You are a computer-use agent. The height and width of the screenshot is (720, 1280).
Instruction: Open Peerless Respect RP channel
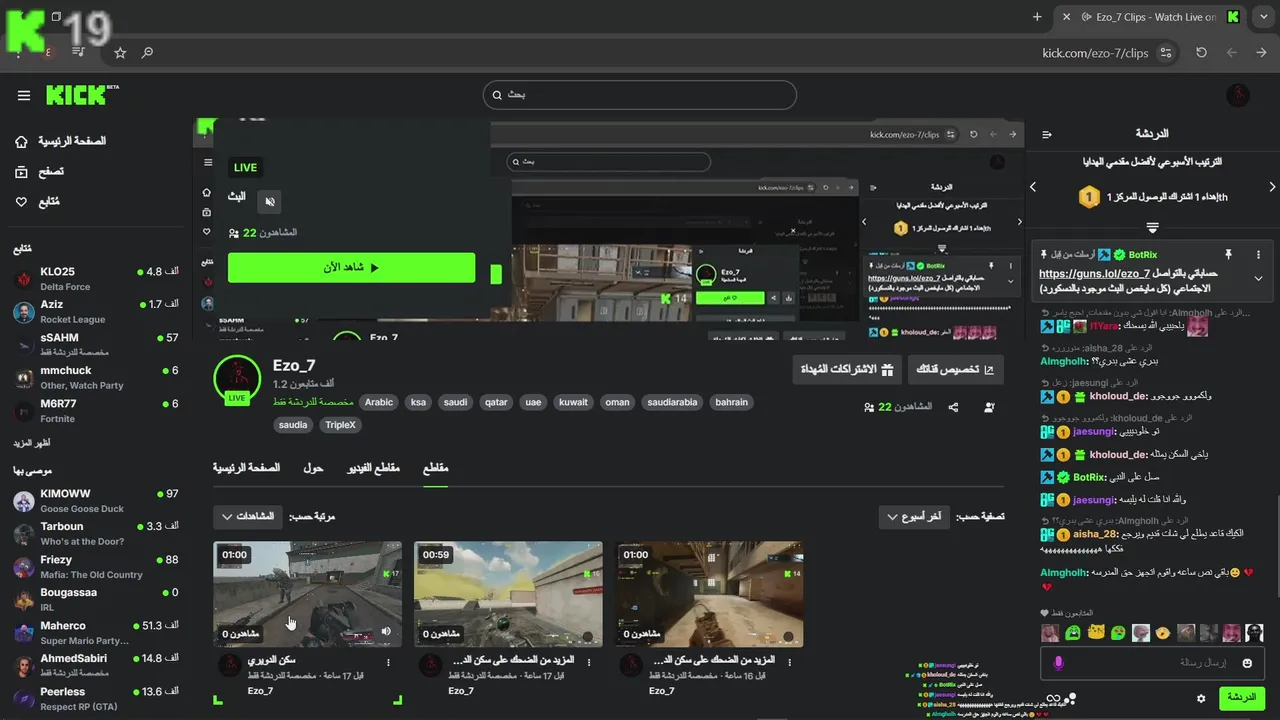pyautogui.click(x=95, y=699)
